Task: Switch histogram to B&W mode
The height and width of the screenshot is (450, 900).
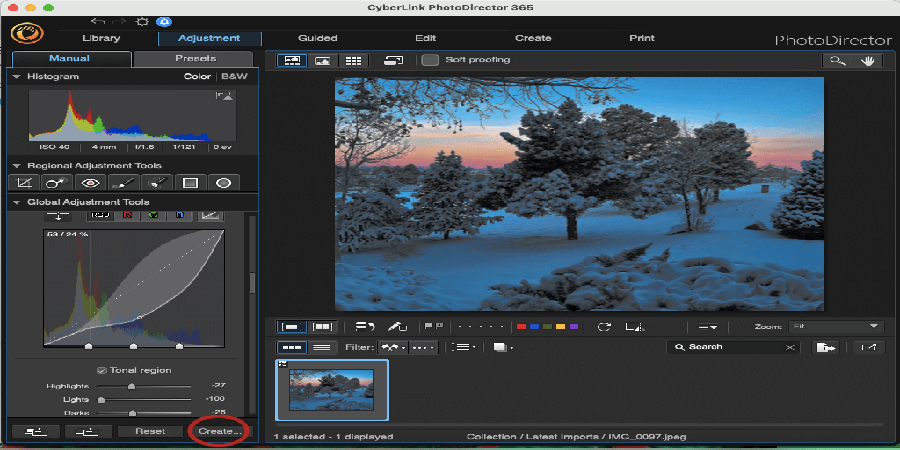Action: point(233,76)
